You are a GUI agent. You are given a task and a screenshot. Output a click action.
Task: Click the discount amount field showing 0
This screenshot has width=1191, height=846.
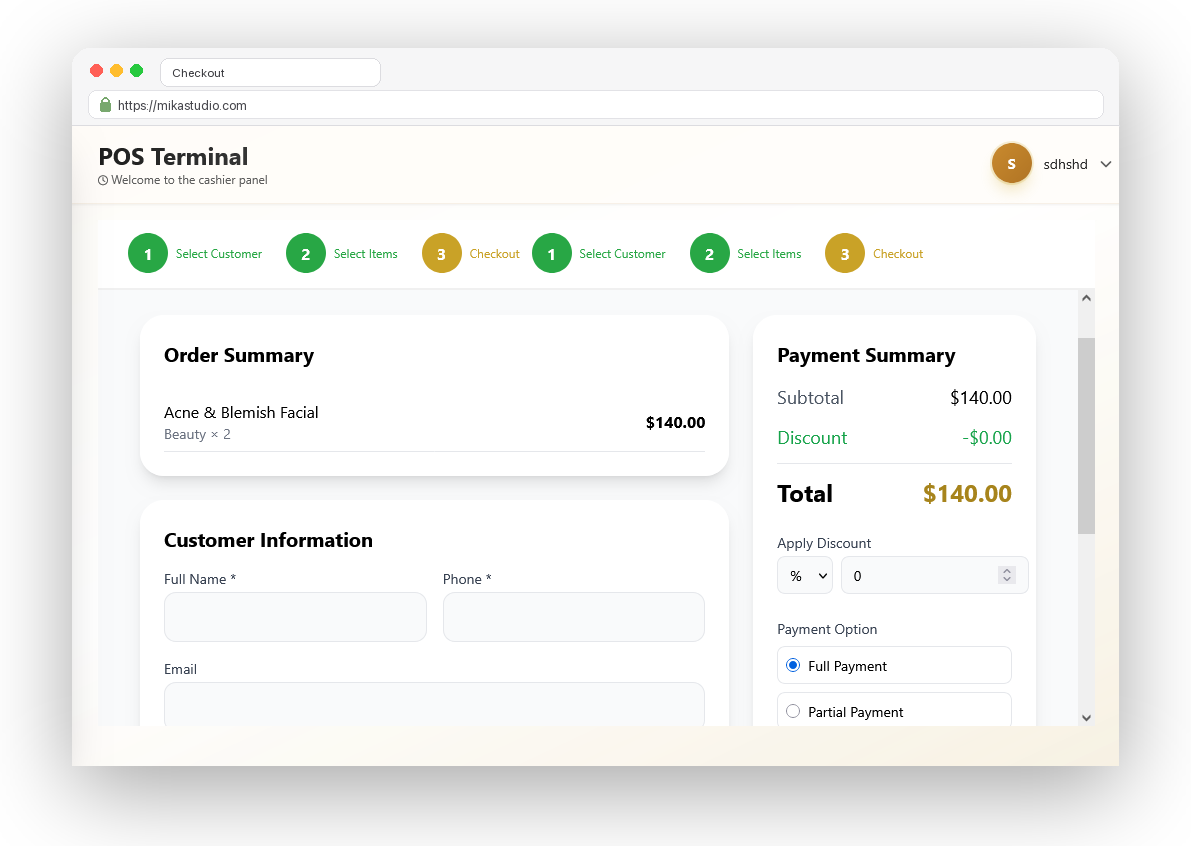coord(934,576)
